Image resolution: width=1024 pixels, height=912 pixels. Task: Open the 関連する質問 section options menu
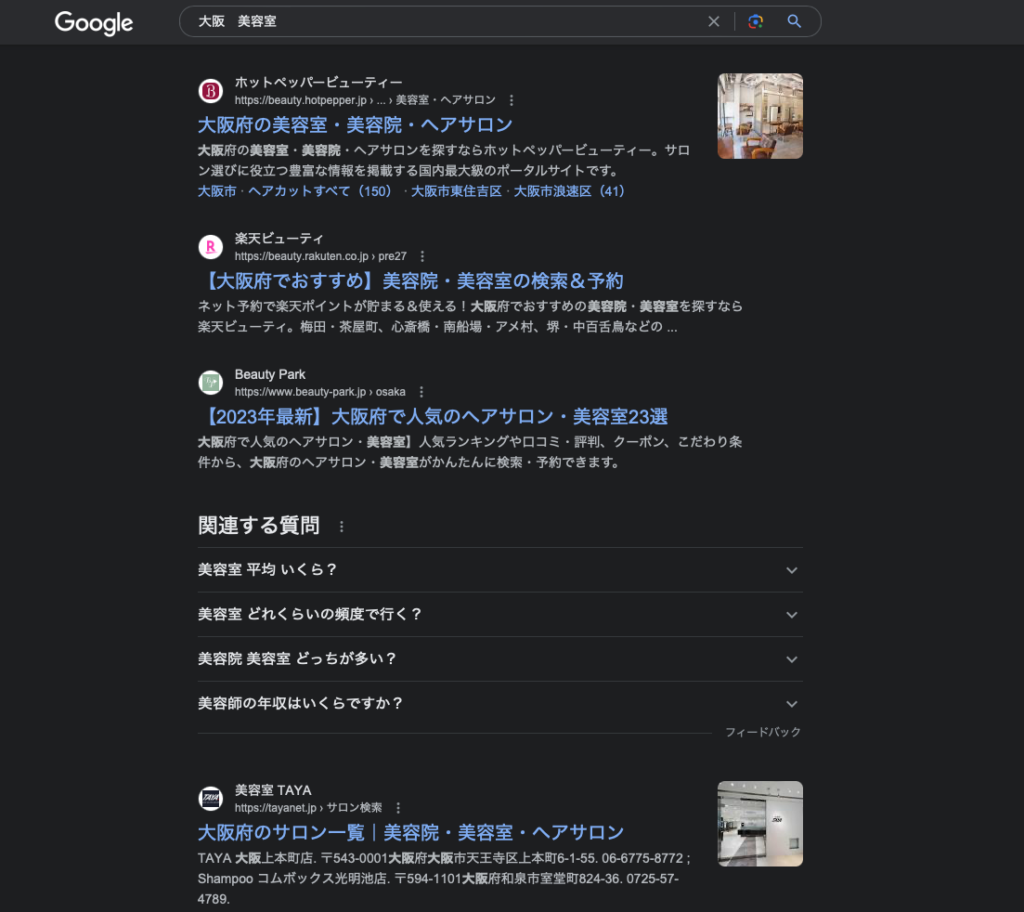click(x=342, y=527)
